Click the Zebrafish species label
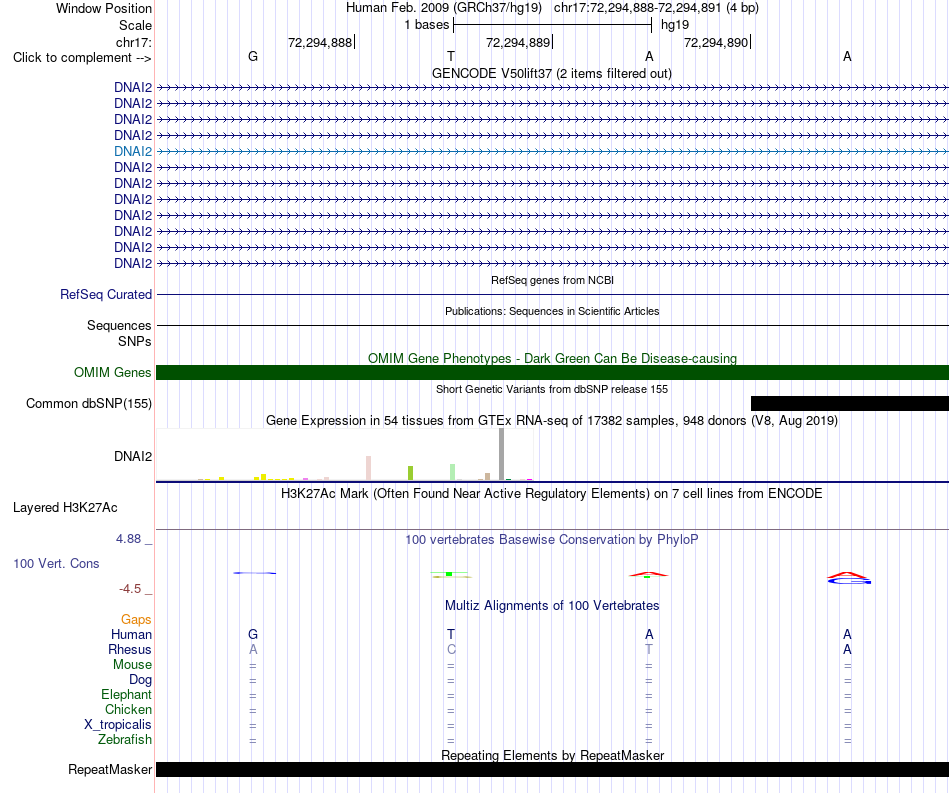This screenshot has height=793, width=950. [x=125, y=740]
